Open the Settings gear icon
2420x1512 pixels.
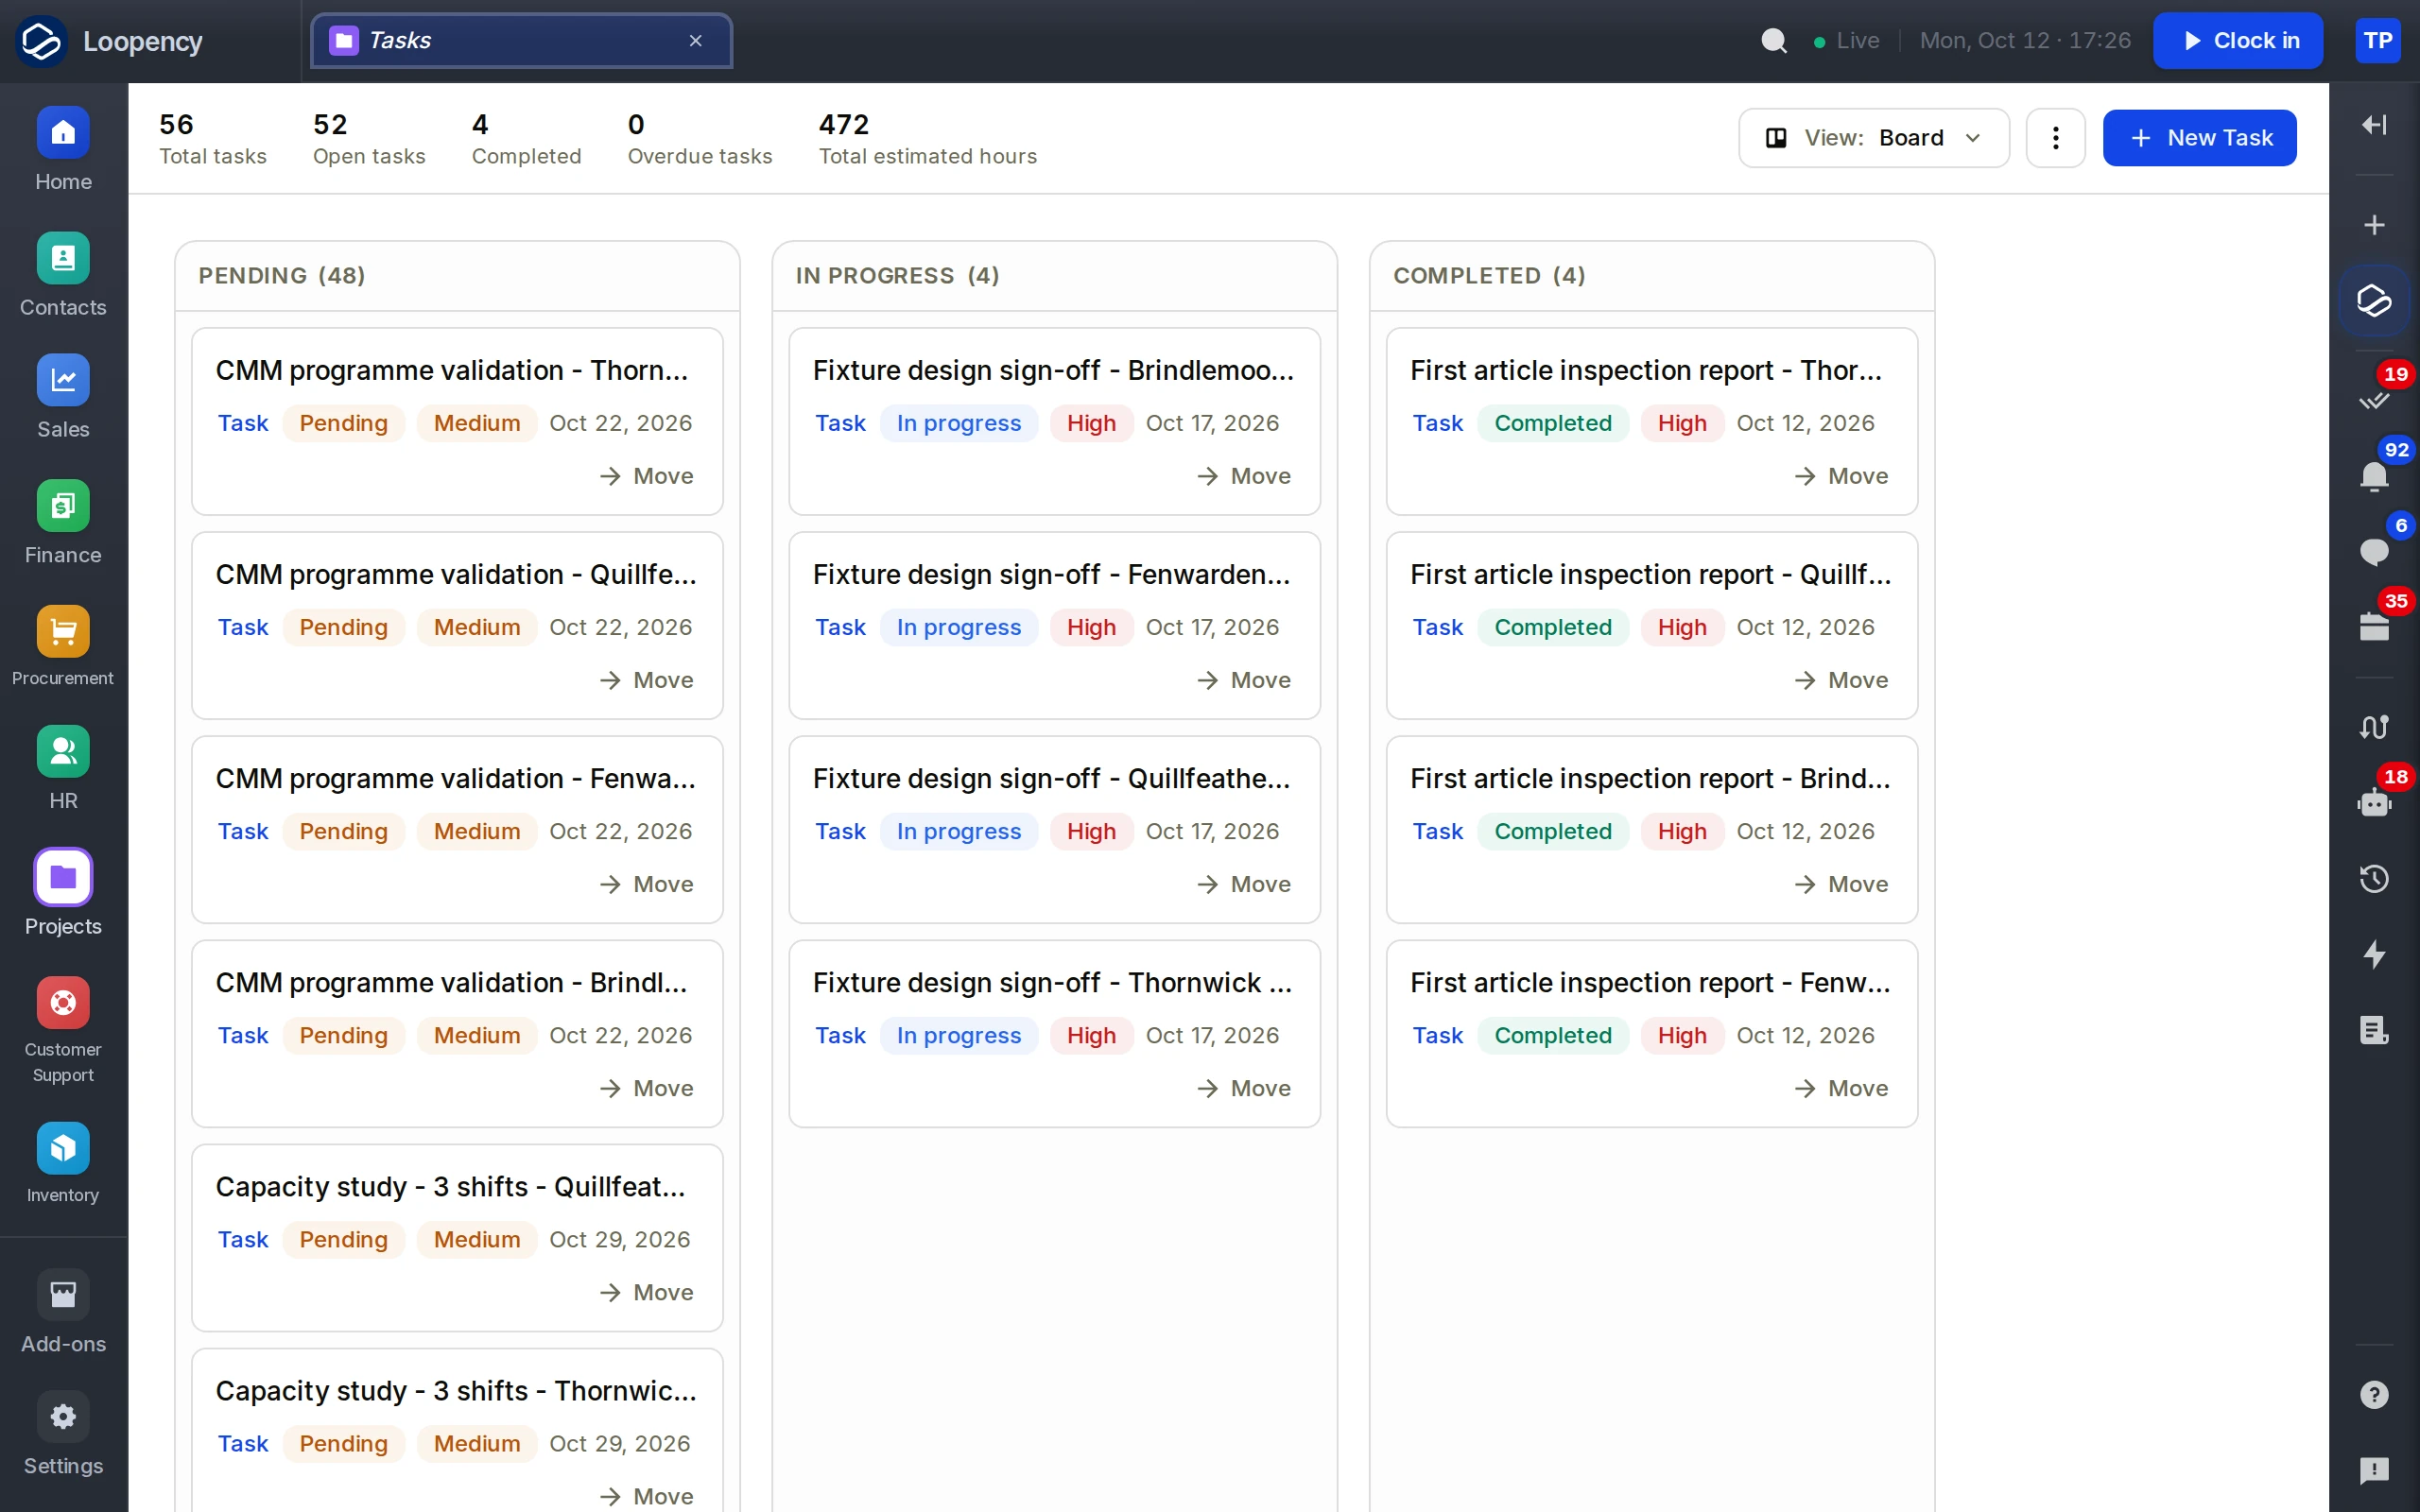pos(63,1417)
